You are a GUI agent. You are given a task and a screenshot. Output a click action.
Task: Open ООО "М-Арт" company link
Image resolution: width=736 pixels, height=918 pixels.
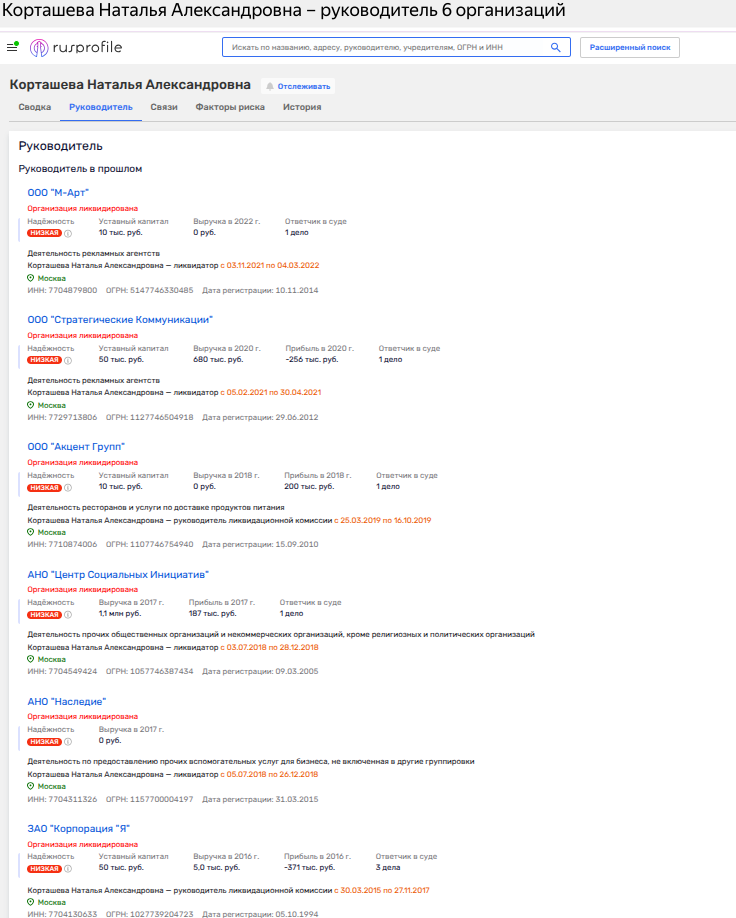coord(58,192)
